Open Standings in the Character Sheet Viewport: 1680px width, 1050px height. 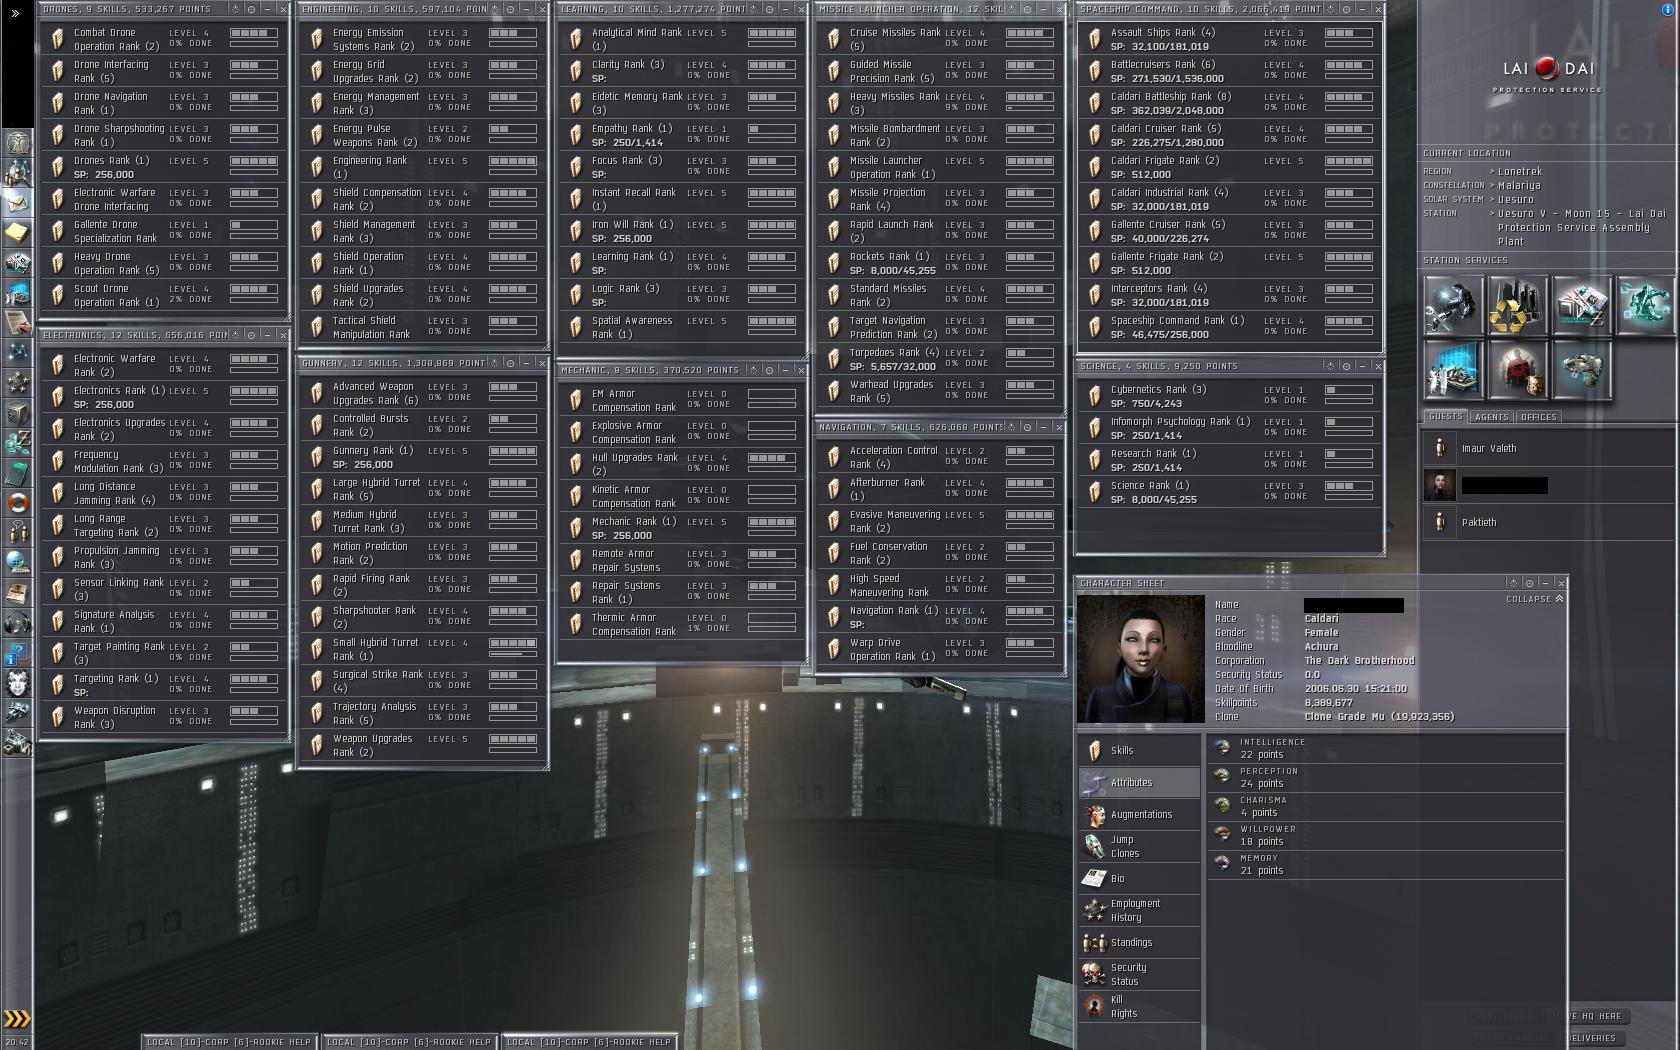[1139, 942]
